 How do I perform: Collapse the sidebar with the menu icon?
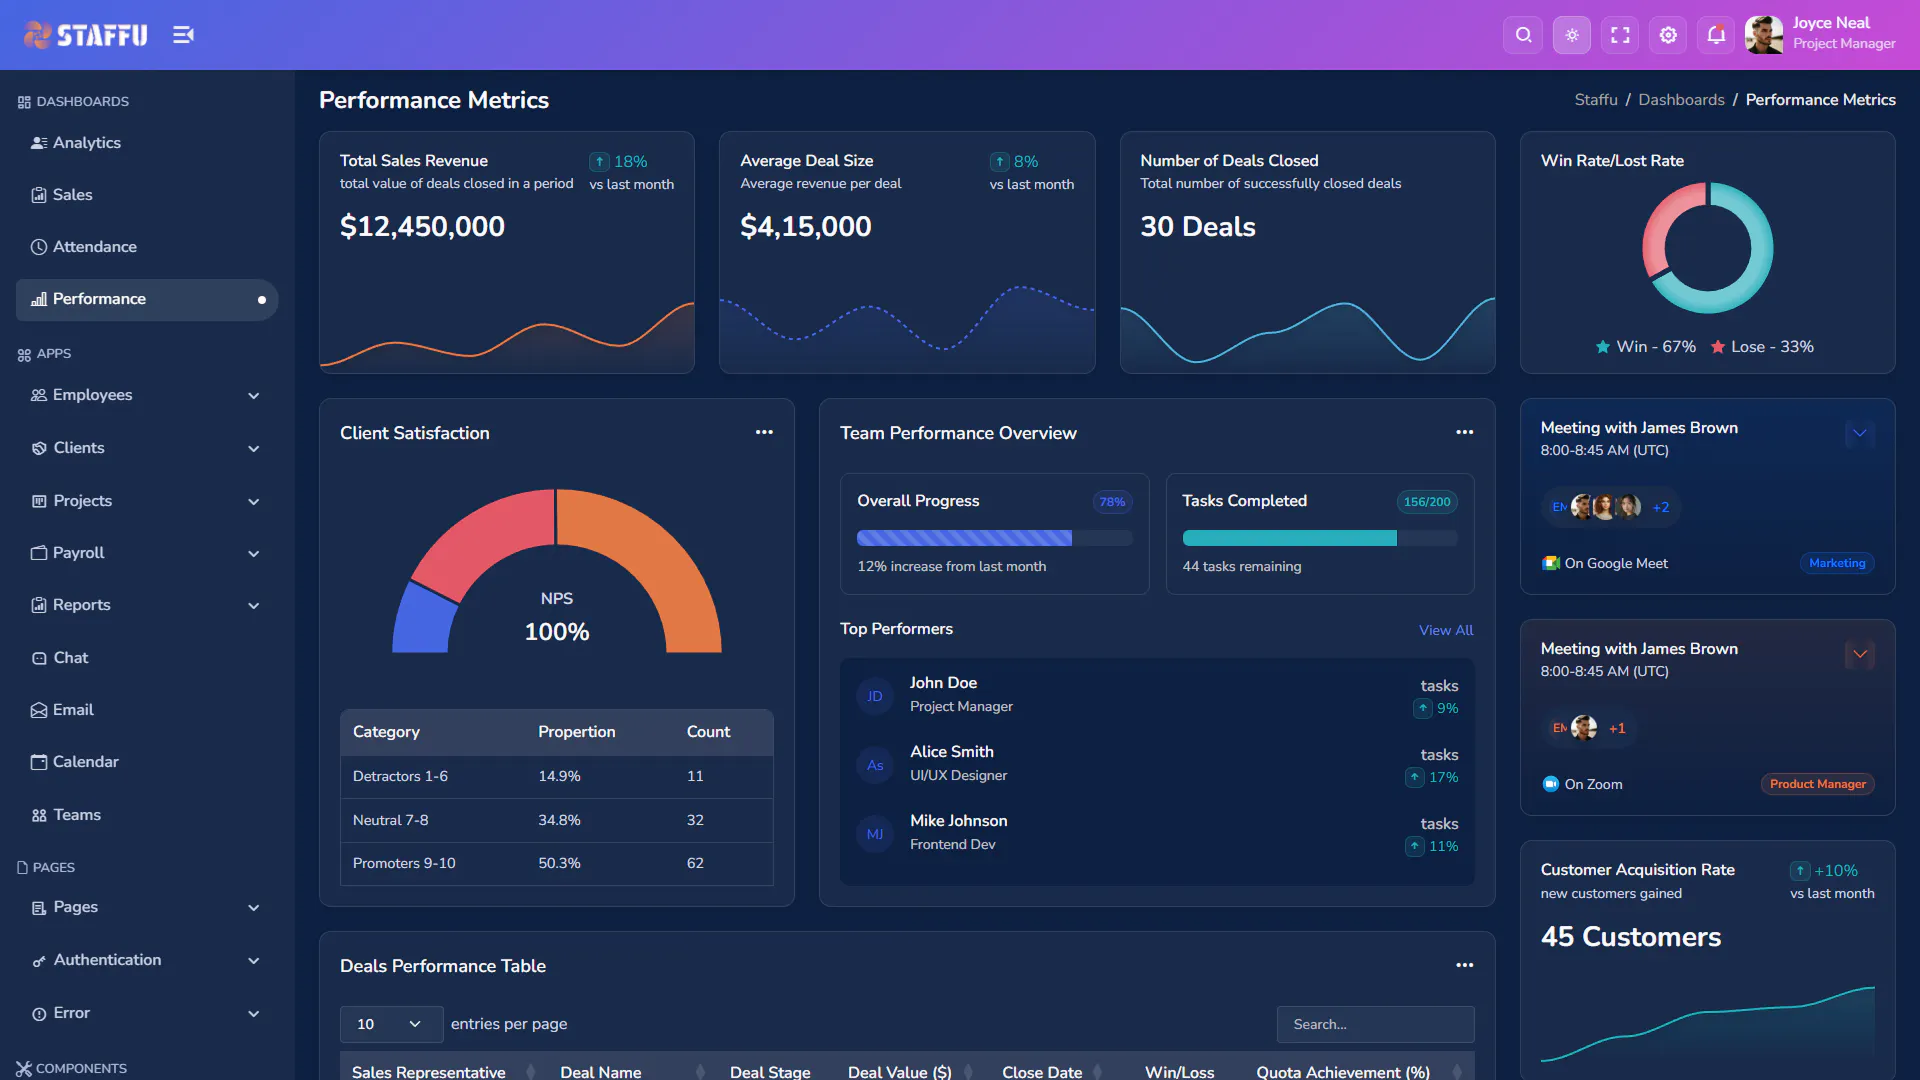pos(183,35)
